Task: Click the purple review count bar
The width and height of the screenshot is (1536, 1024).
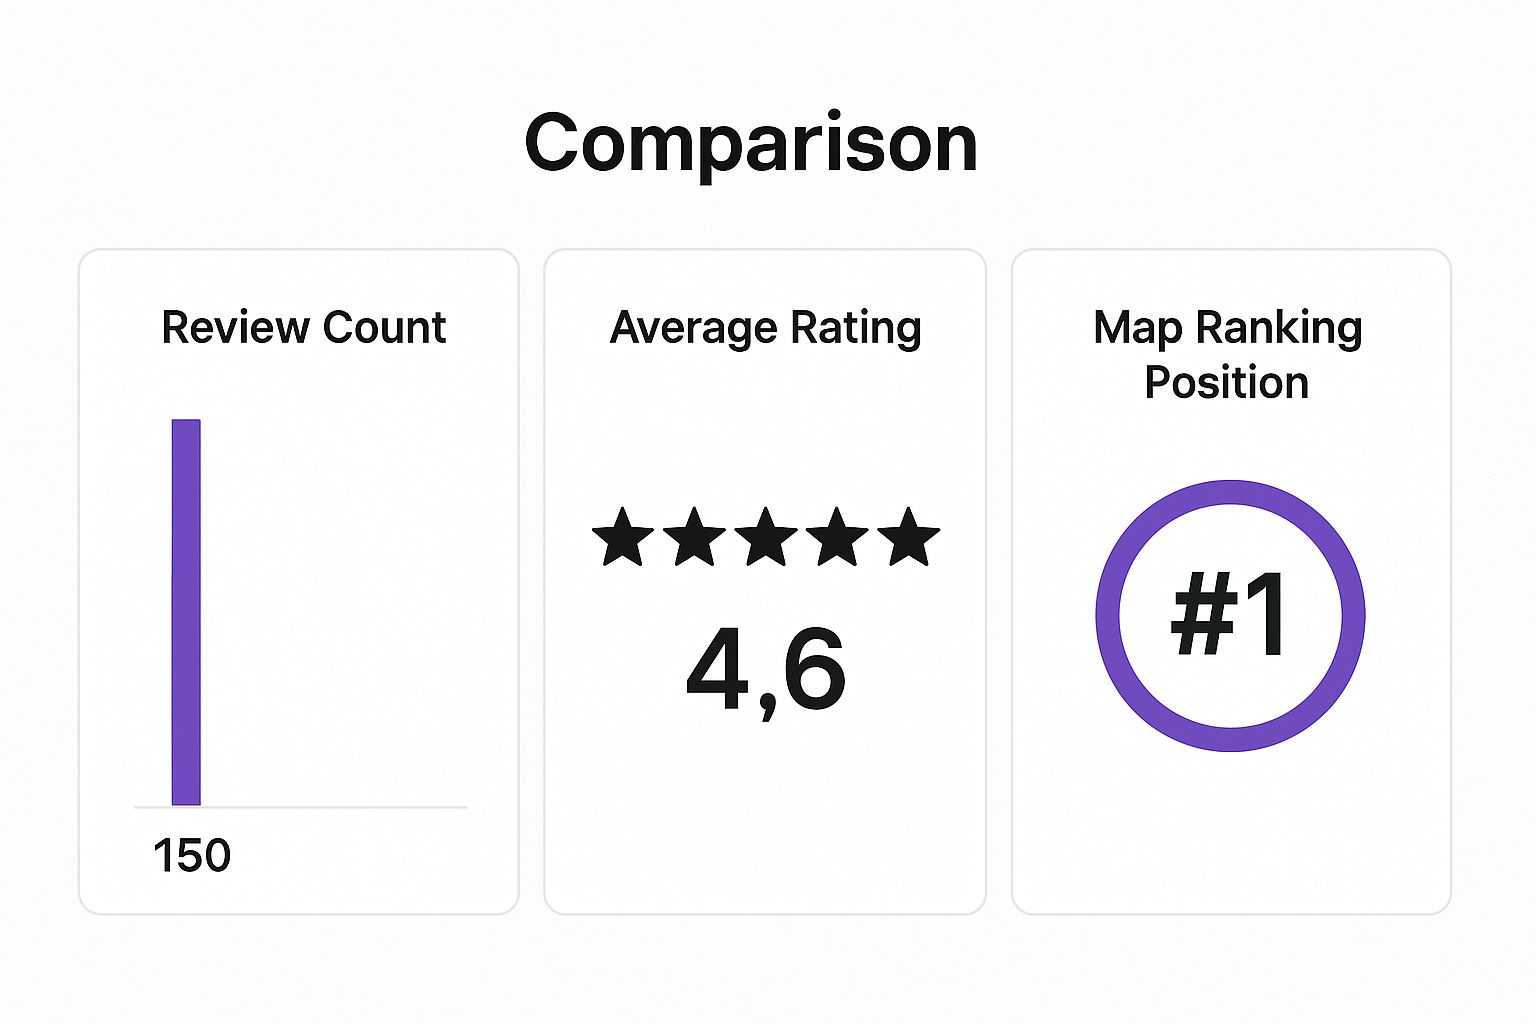Action: tap(186, 612)
